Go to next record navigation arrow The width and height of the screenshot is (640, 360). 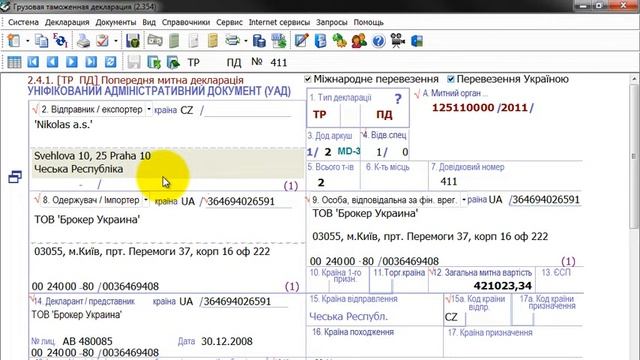72,62
